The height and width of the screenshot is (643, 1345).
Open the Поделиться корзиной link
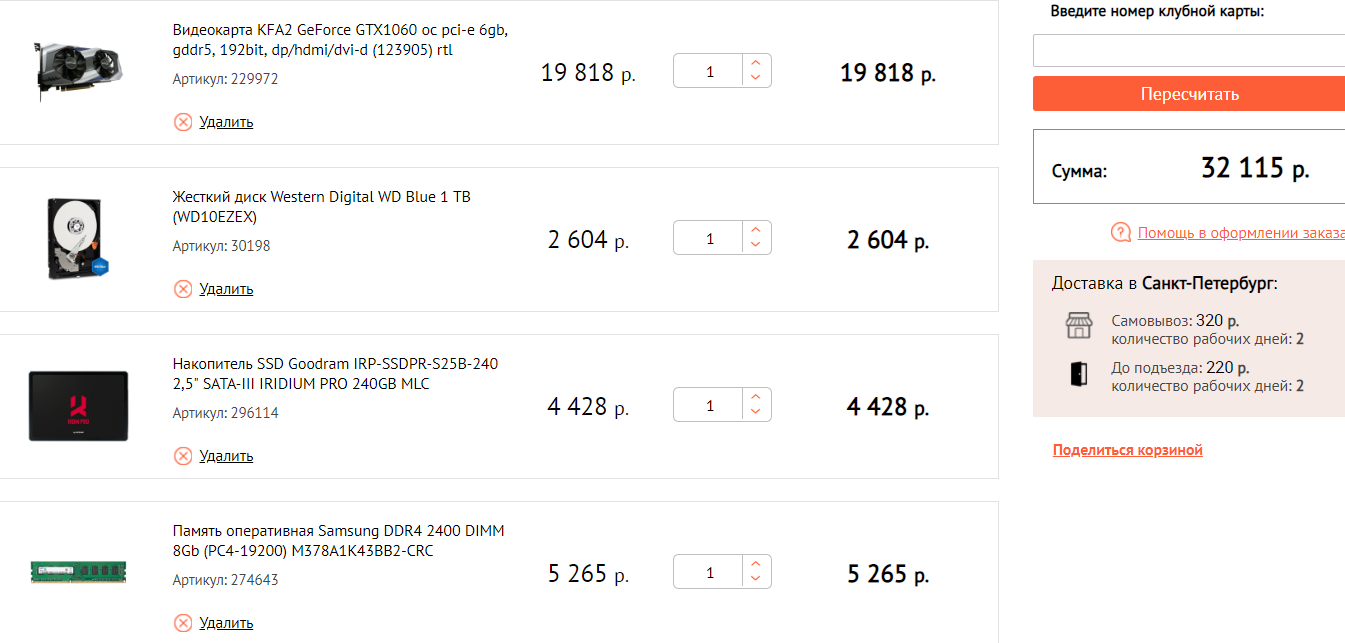click(1127, 450)
